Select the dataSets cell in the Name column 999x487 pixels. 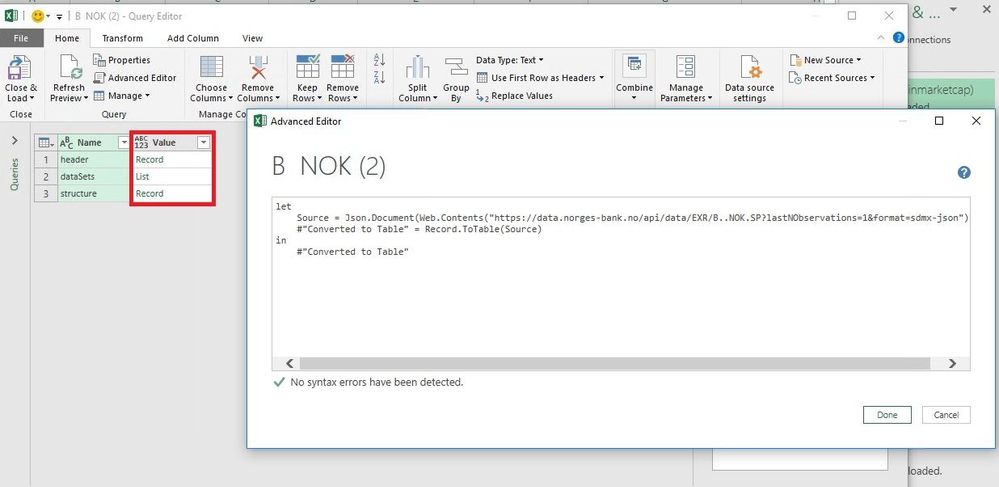[x=93, y=177]
